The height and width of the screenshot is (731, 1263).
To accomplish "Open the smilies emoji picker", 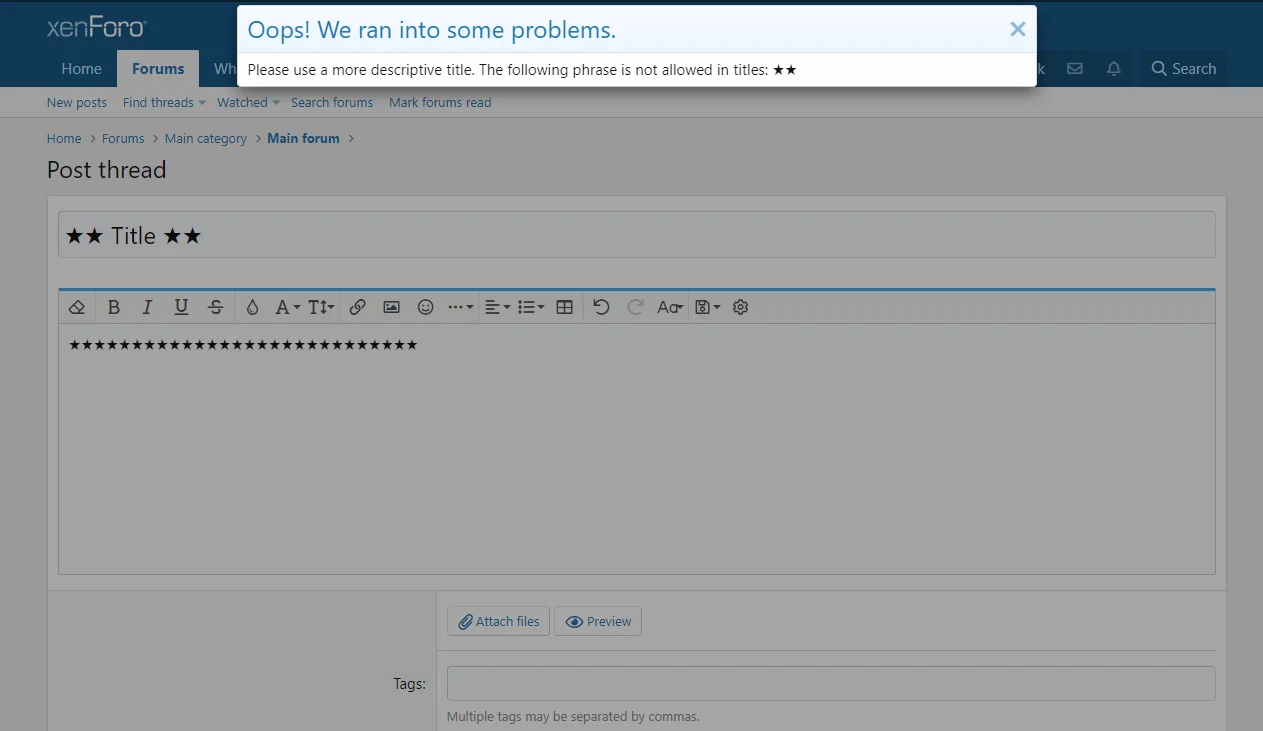I will point(425,308).
